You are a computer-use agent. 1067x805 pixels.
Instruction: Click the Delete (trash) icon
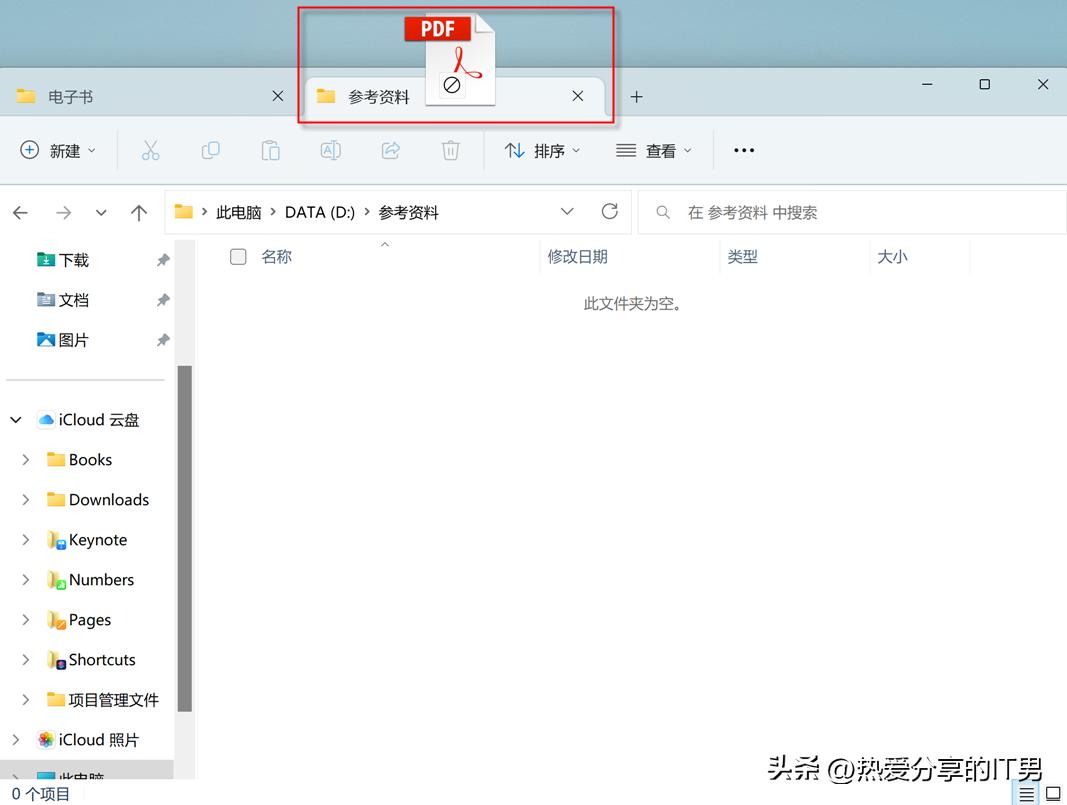coord(450,150)
